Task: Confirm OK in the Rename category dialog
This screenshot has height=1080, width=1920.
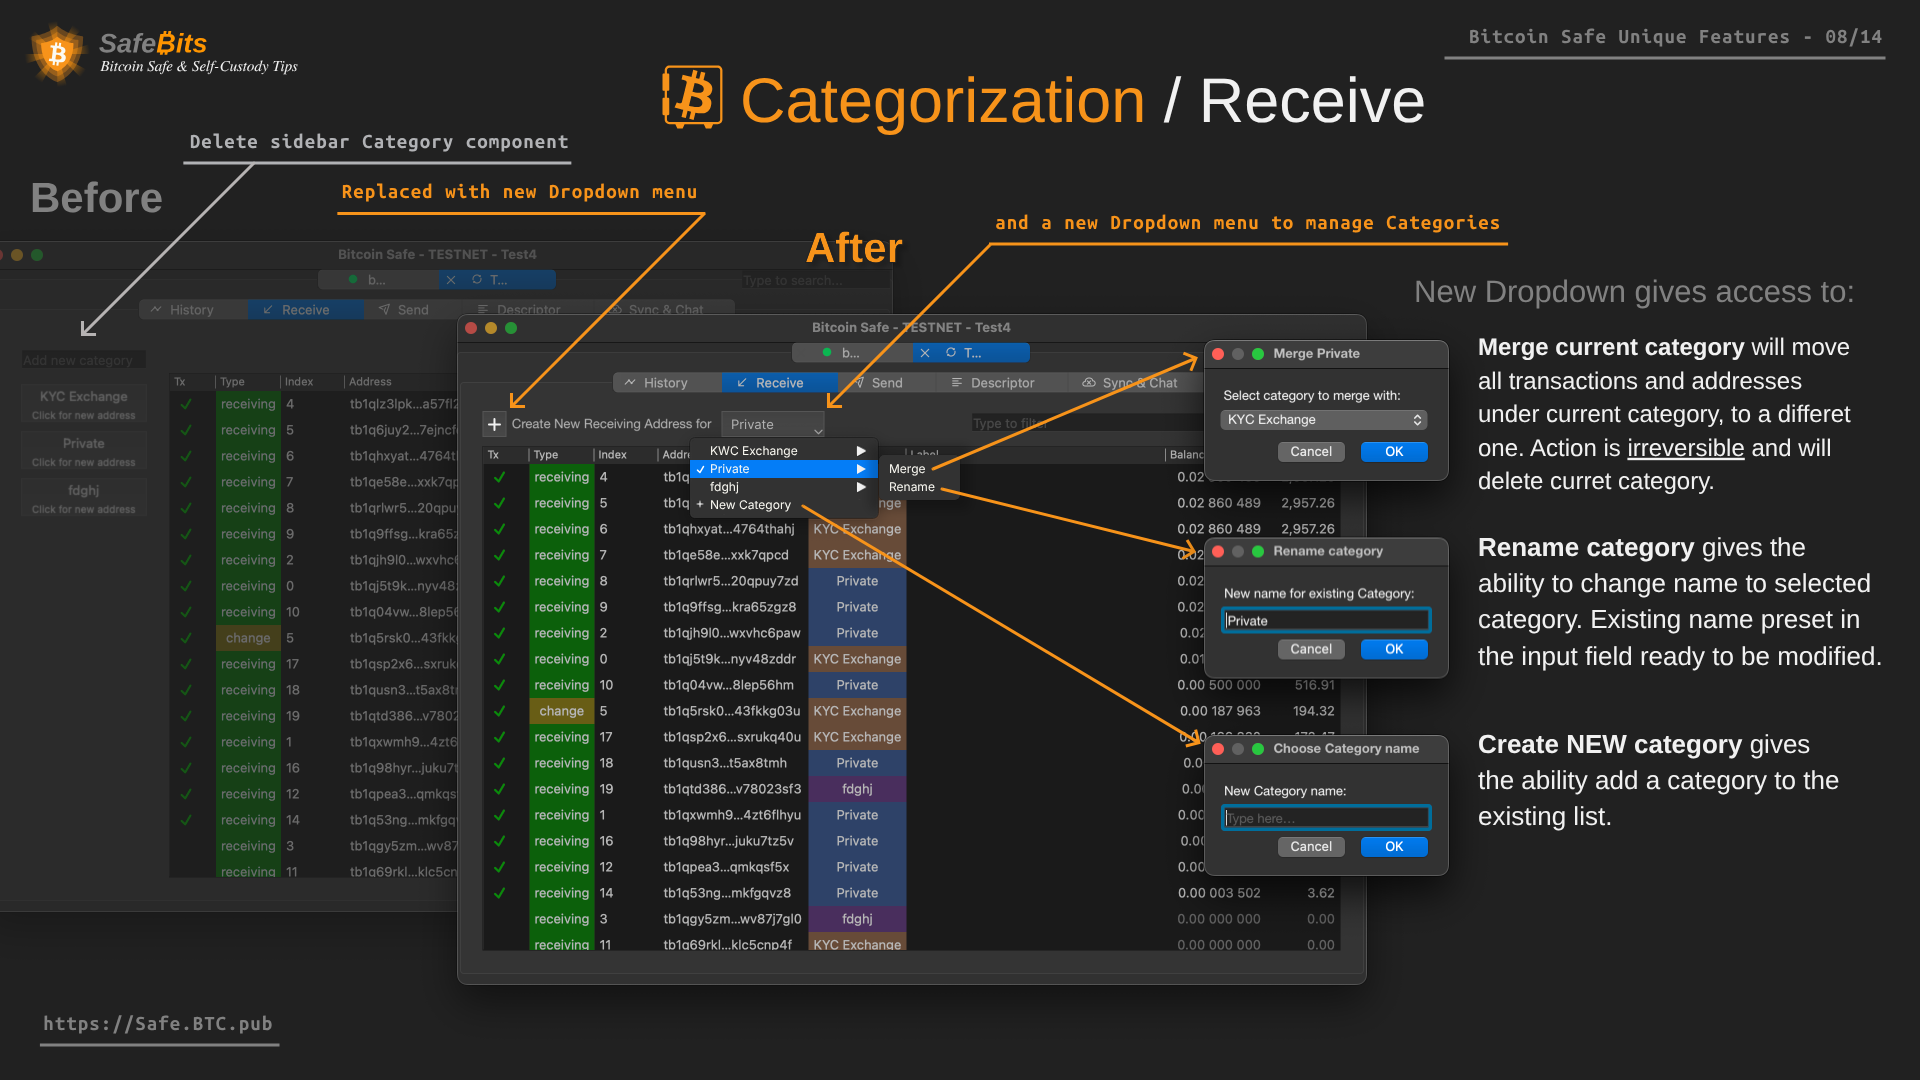Action: [1394, 649]
